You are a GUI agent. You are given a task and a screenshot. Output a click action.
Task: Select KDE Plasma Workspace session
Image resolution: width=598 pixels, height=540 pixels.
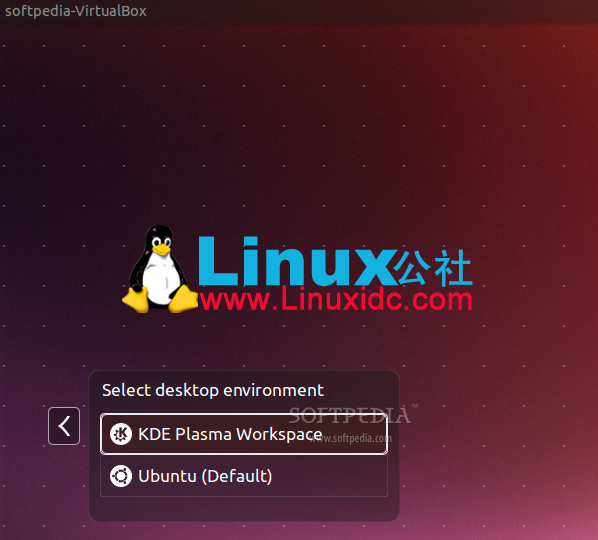point(244,434)
